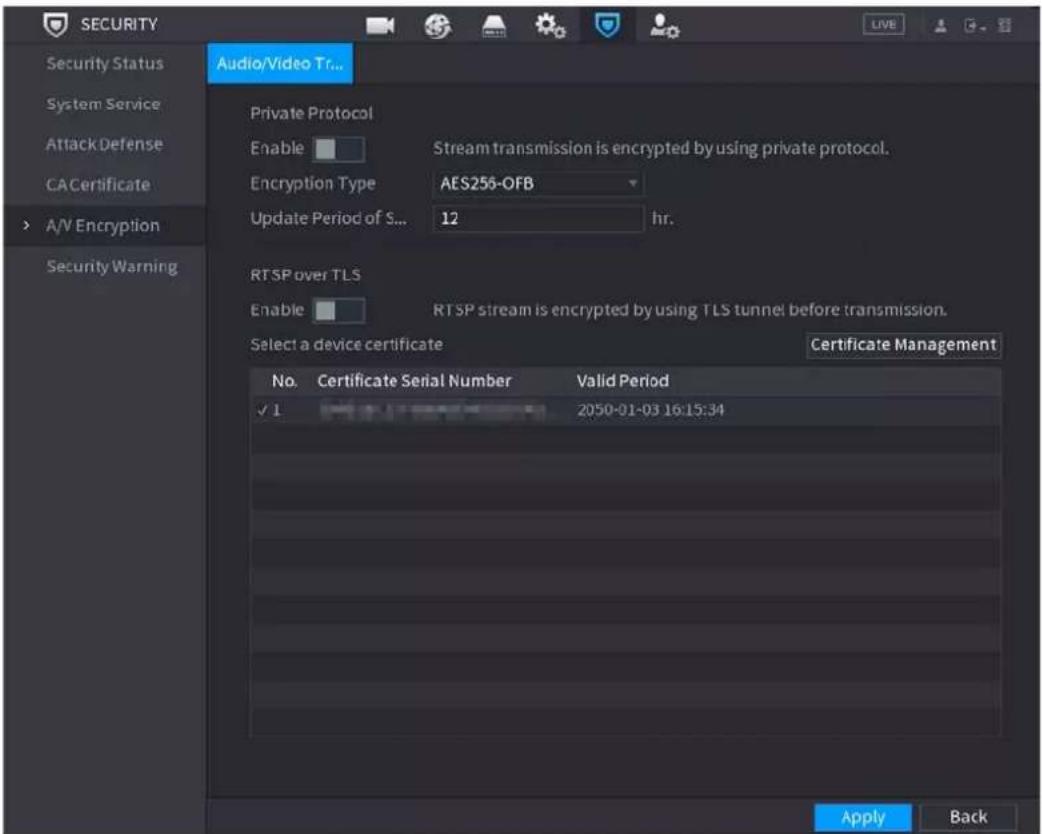
Task: Click the Update Period input field
Action: pyautogui.click(x=538, y=218)
